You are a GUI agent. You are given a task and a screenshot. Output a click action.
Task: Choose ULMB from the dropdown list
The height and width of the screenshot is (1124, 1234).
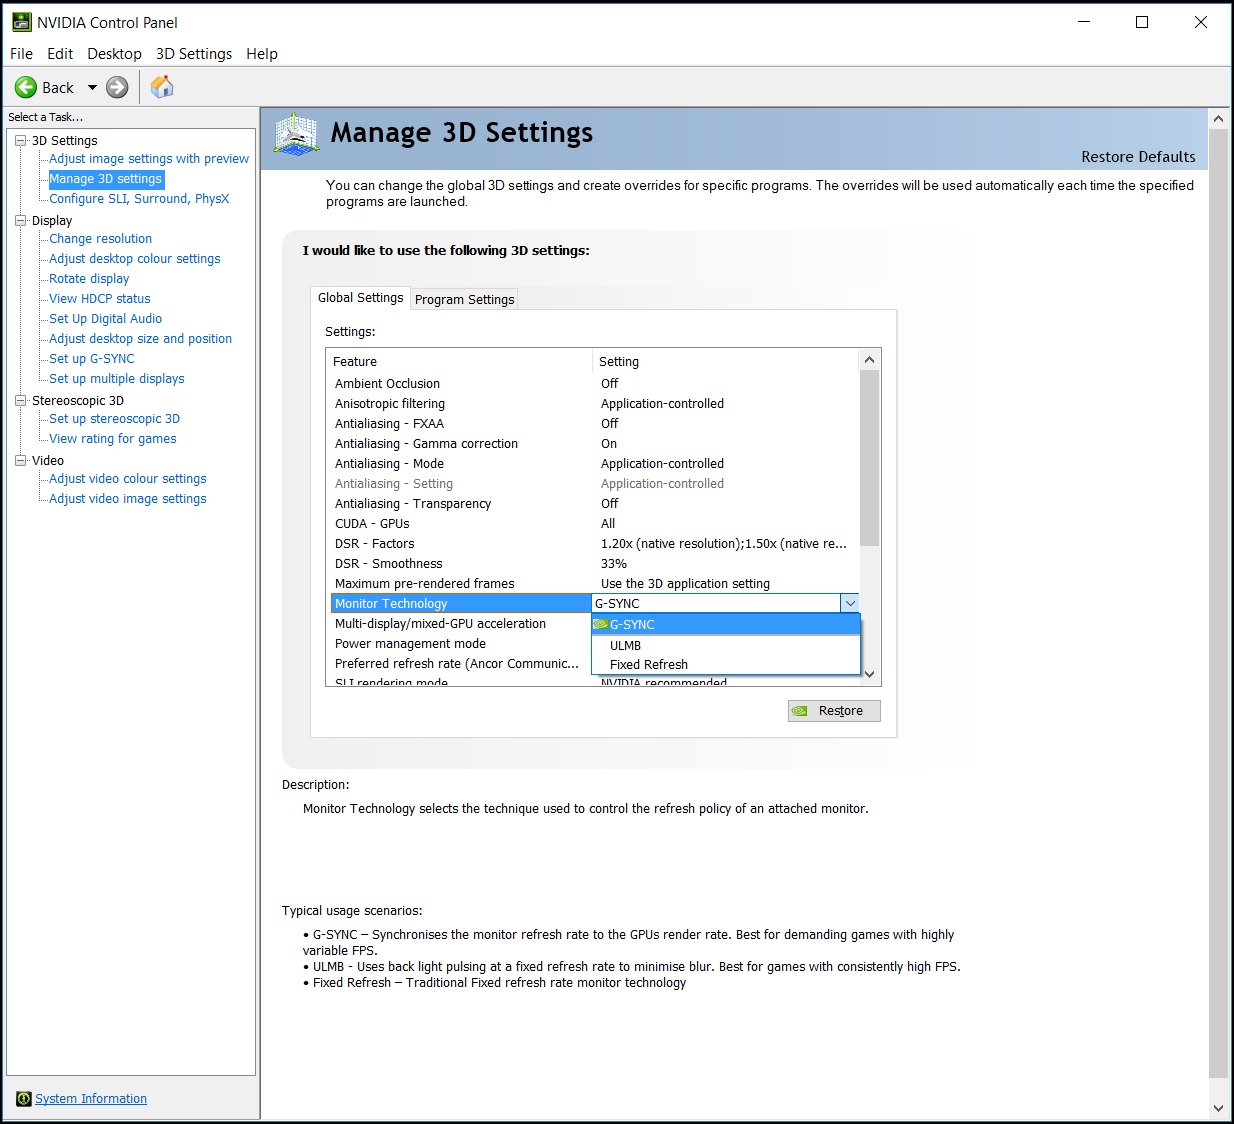[726, 645]
